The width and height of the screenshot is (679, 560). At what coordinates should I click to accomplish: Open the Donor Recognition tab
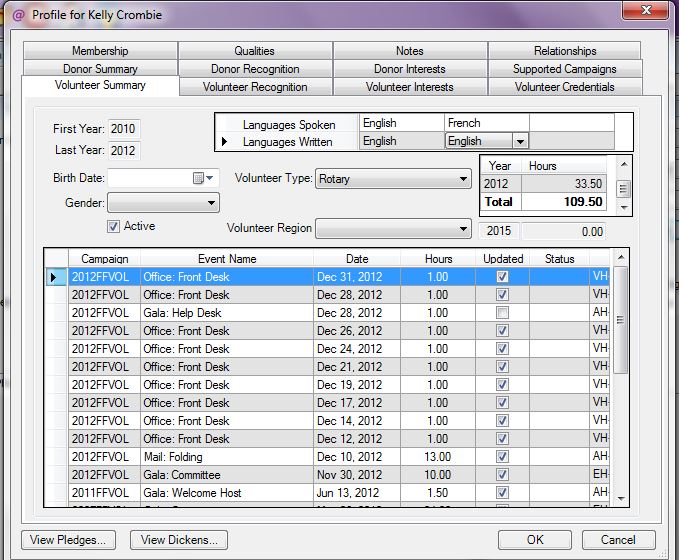[x=255, y=69]
